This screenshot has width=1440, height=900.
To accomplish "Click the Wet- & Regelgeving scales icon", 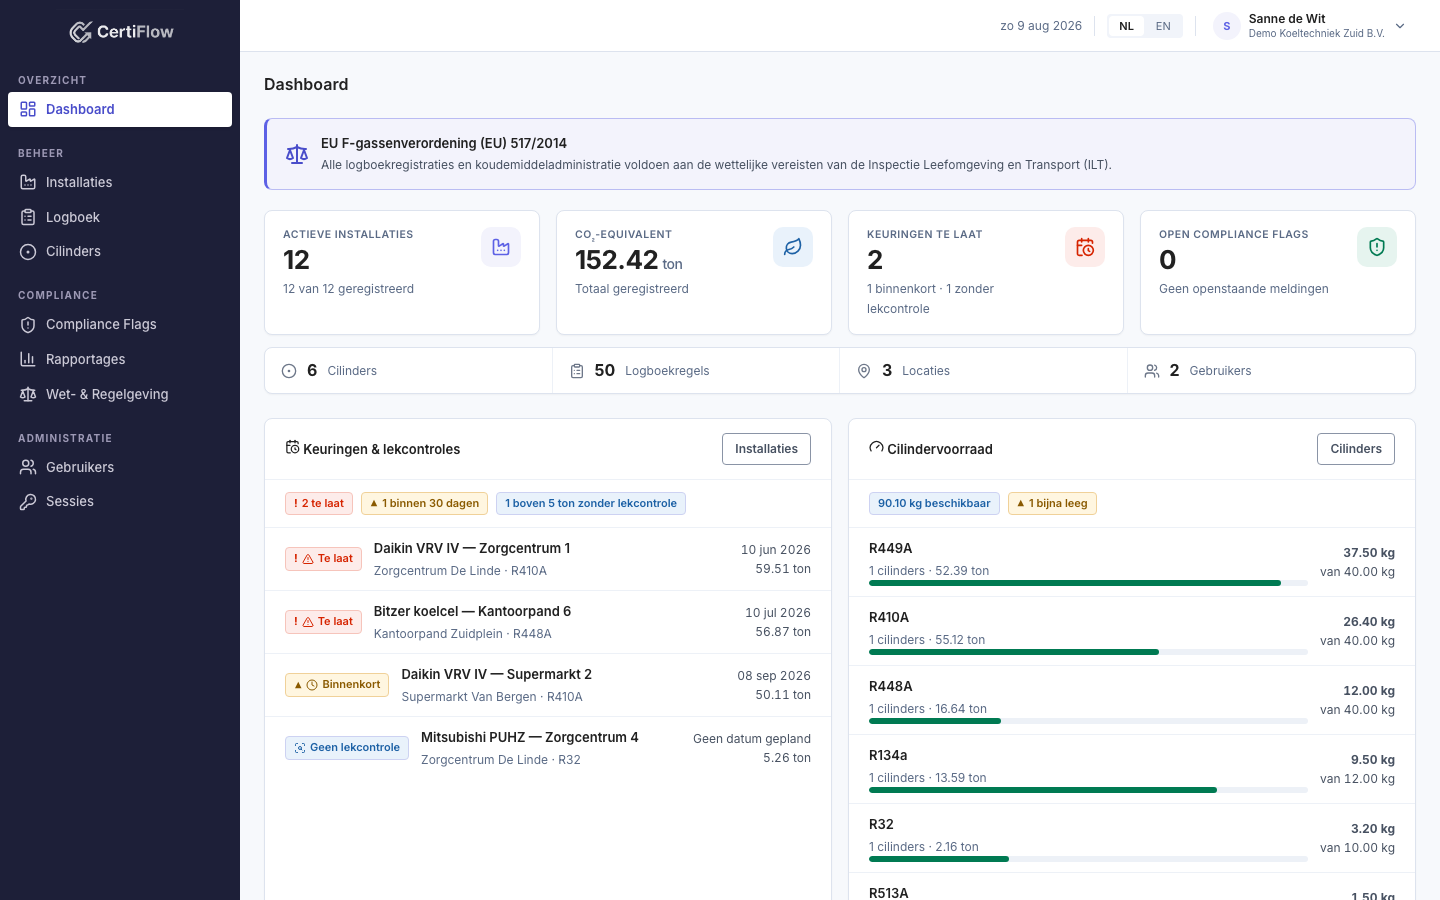I will 28,394.
